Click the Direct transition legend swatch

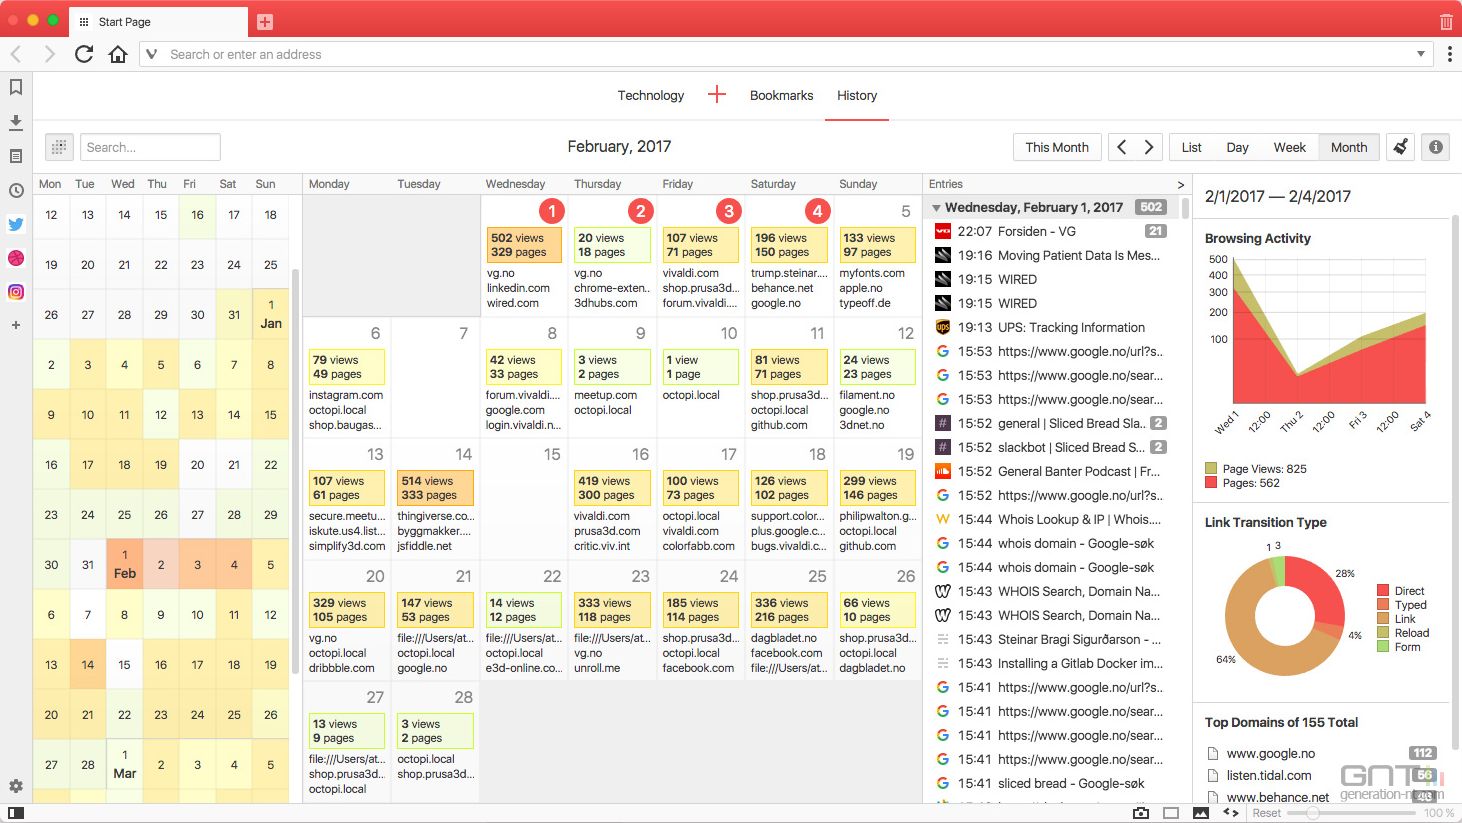click(x=1383, y=591)
